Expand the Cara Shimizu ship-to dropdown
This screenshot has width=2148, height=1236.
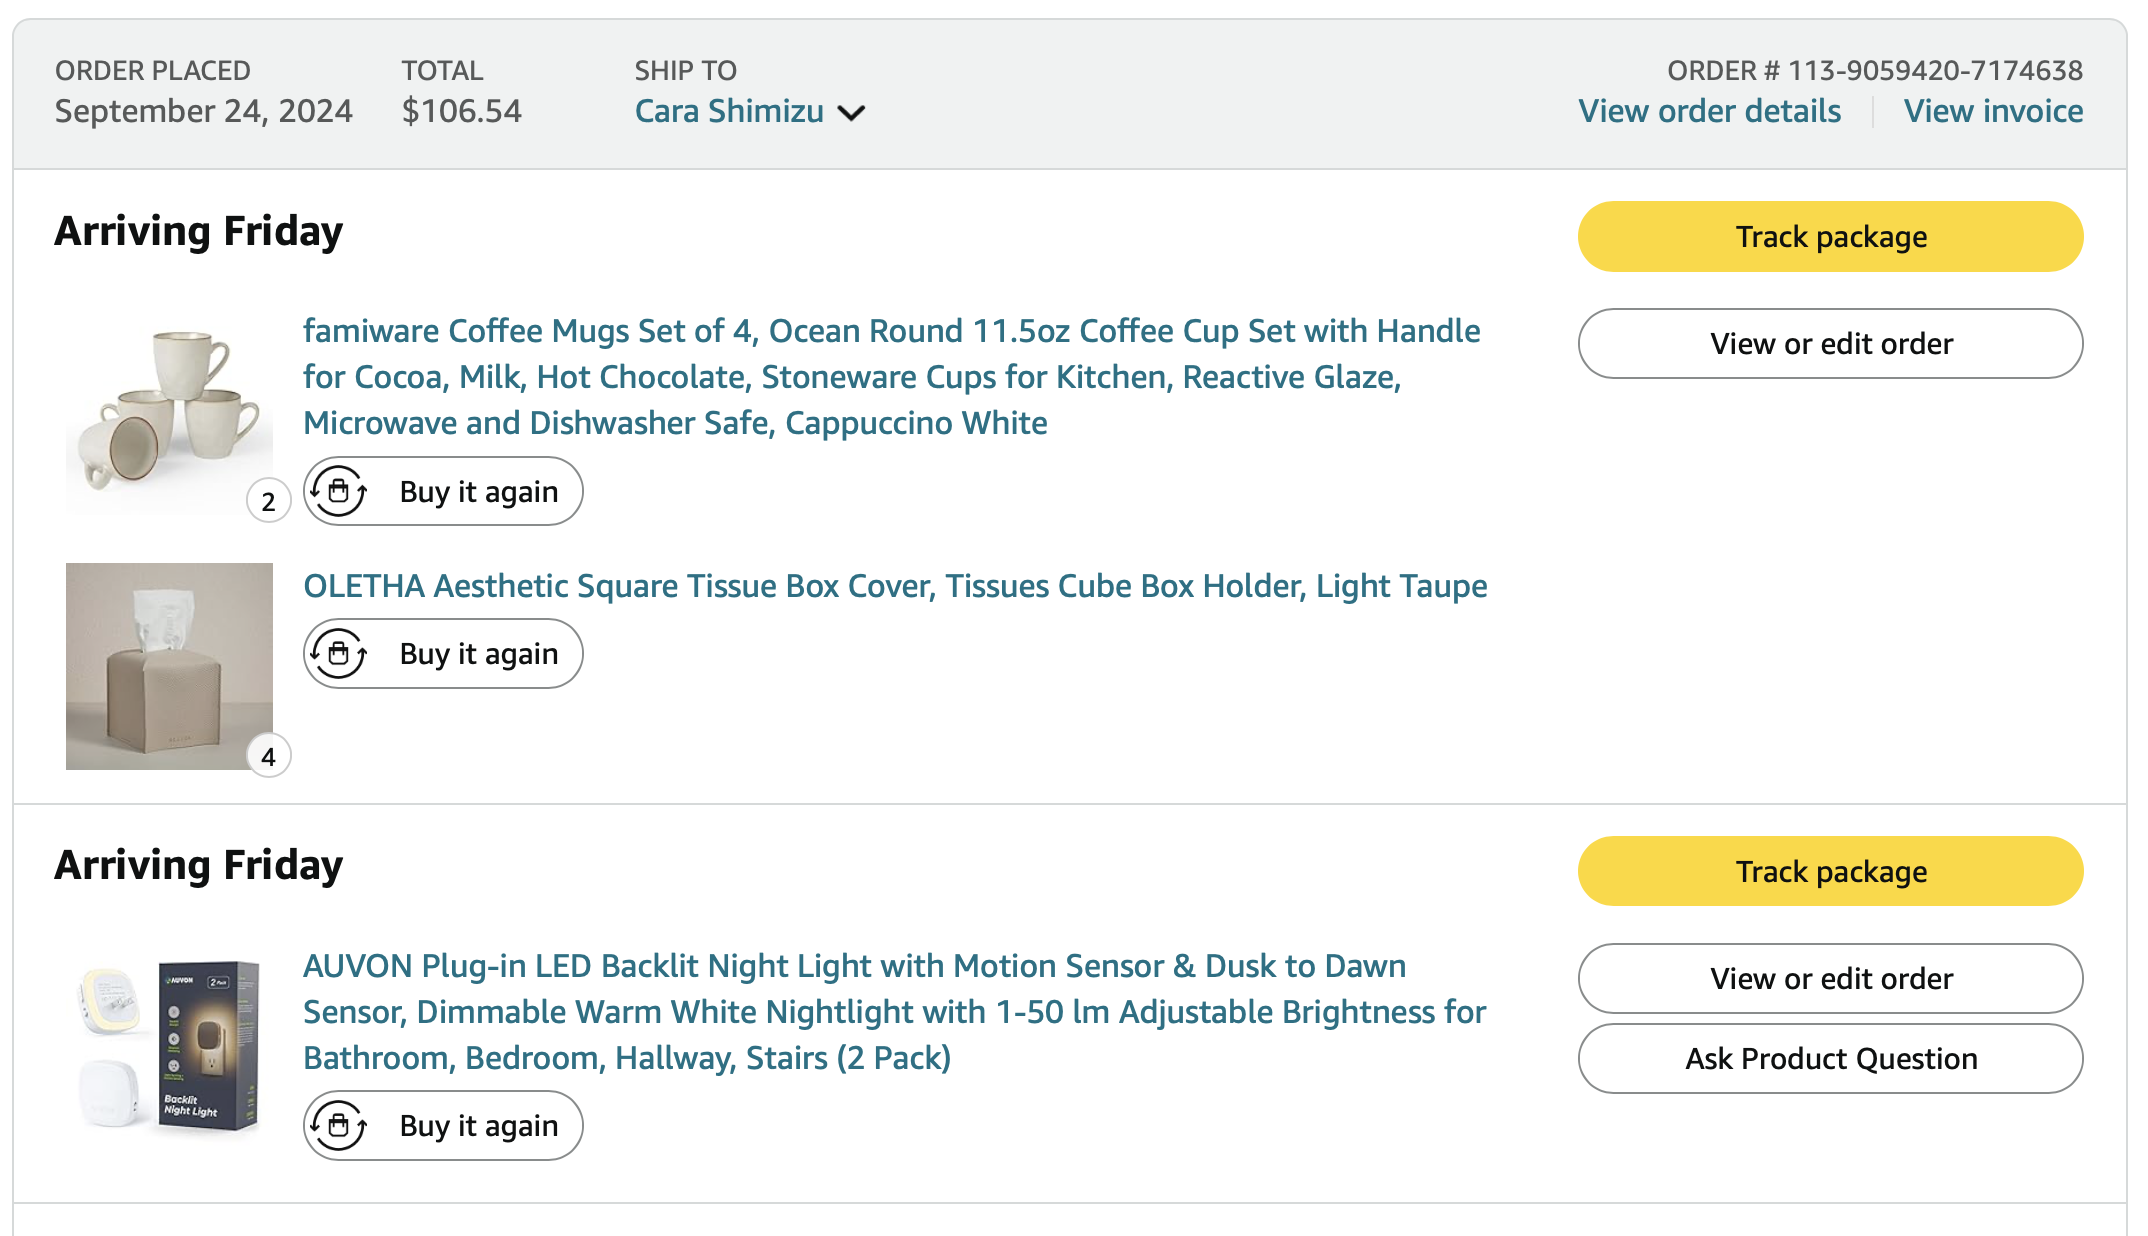851,112
